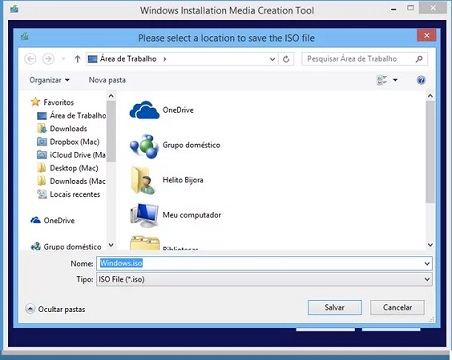
Task: Open Locais recentes in sidebar
Action: (75, 194)
